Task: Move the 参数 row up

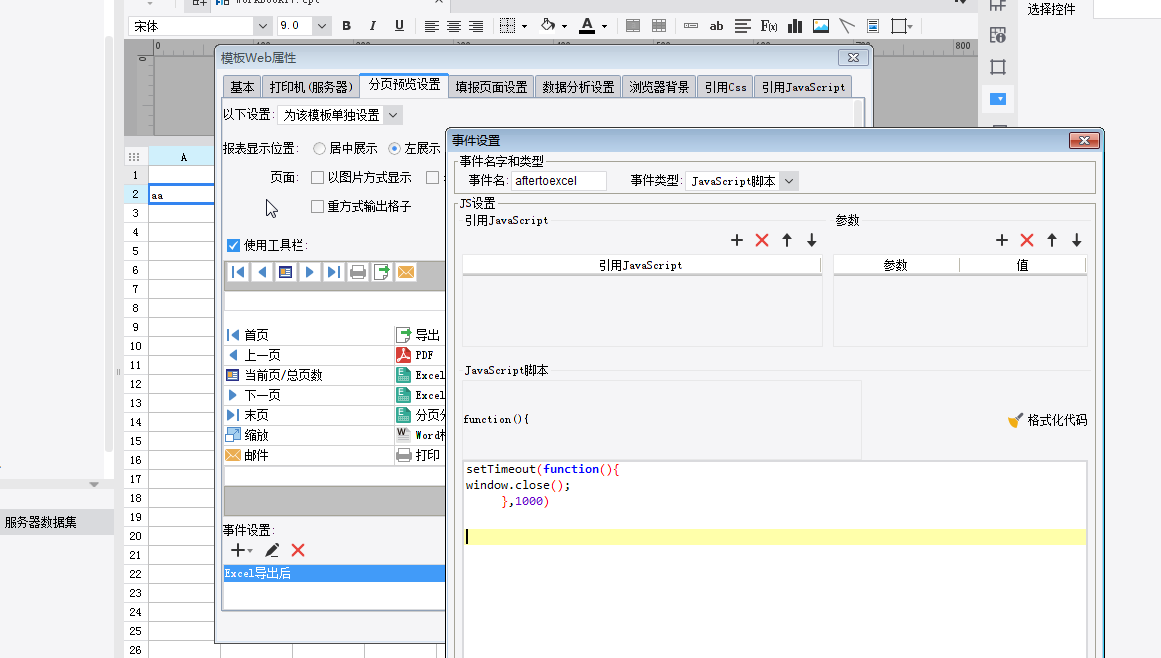Action: [x=1052, y=240]
